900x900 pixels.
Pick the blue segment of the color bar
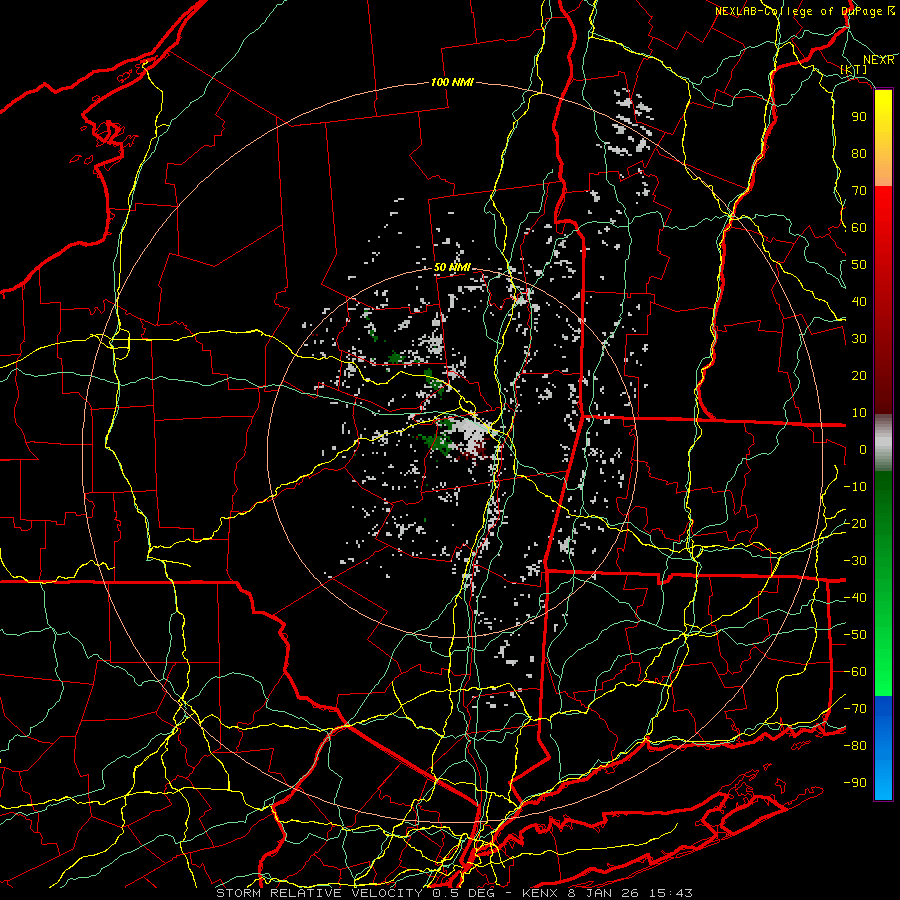pos(883,748)
